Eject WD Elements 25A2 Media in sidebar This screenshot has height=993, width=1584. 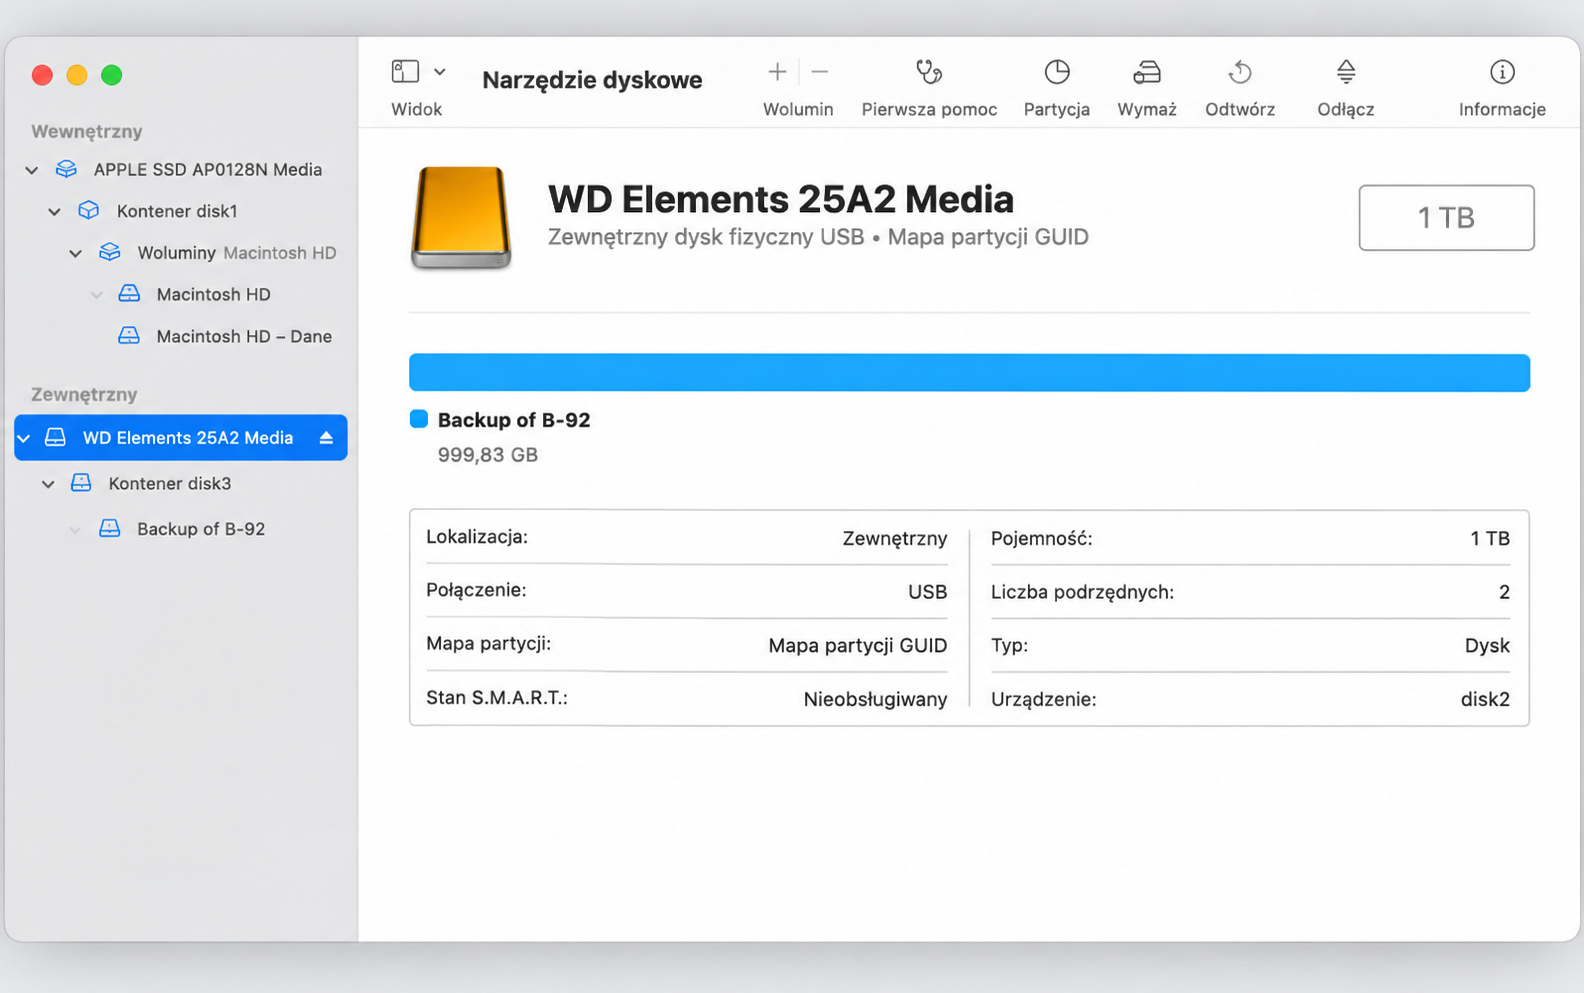coord(326,438)
